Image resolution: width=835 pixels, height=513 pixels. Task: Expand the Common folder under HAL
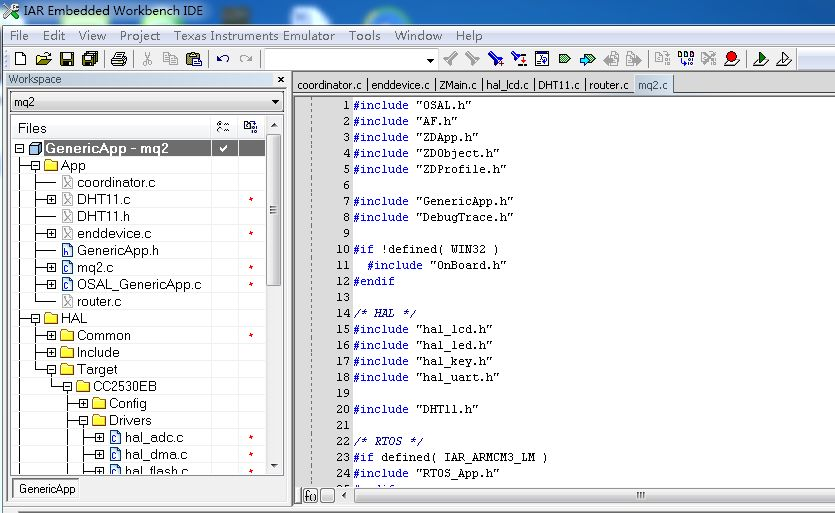click(51, 335)
